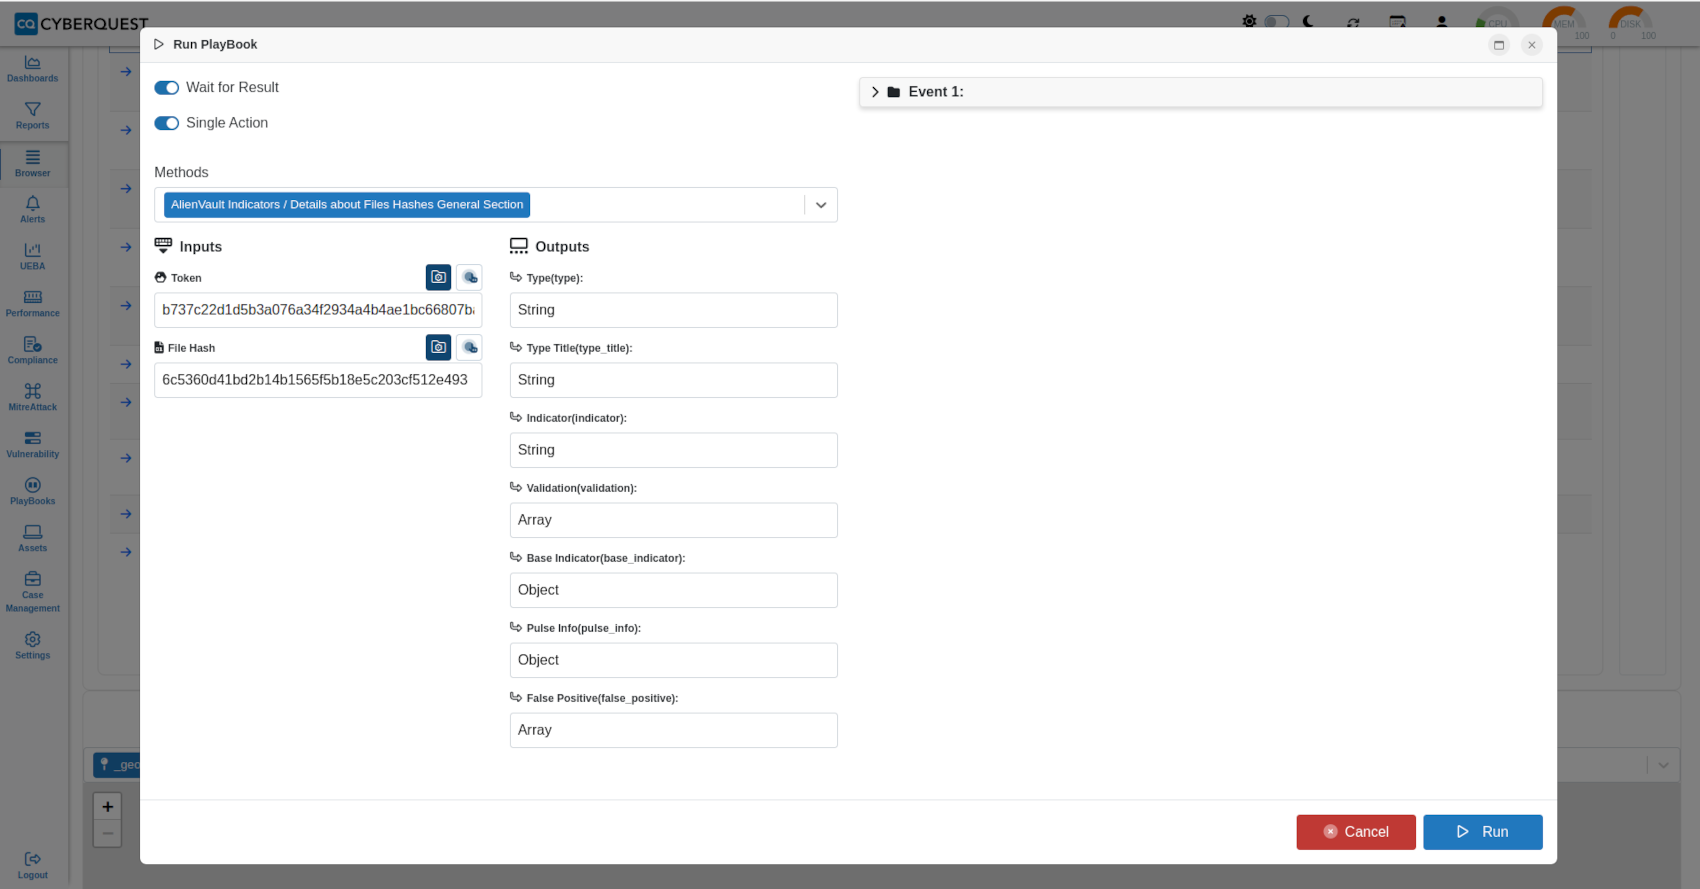The width and height of the screenshot is (1700, 889).
Task: Expand the Event 1 section
Action: tap(1201, 92)
